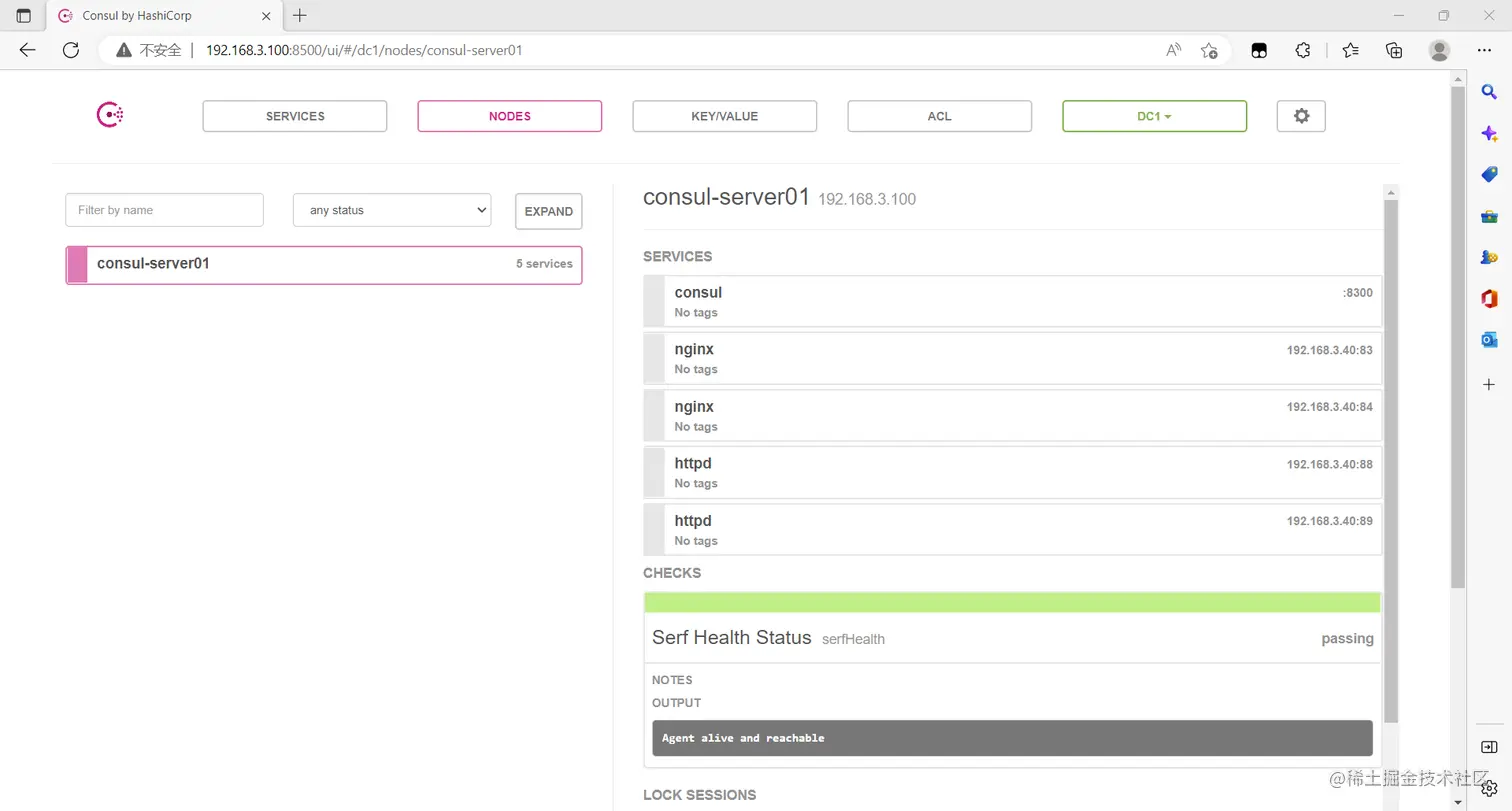
Task: Open nginx service at 192.168.3.40:84
Action: 1012,415
